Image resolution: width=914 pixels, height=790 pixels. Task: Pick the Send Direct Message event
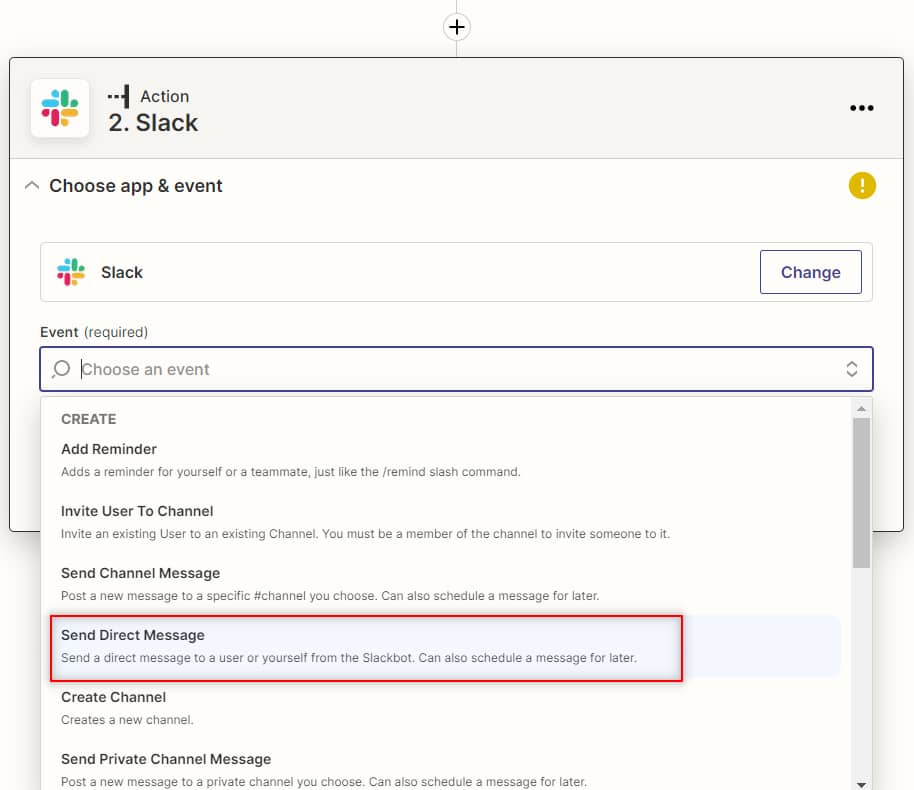click(133, 635)
